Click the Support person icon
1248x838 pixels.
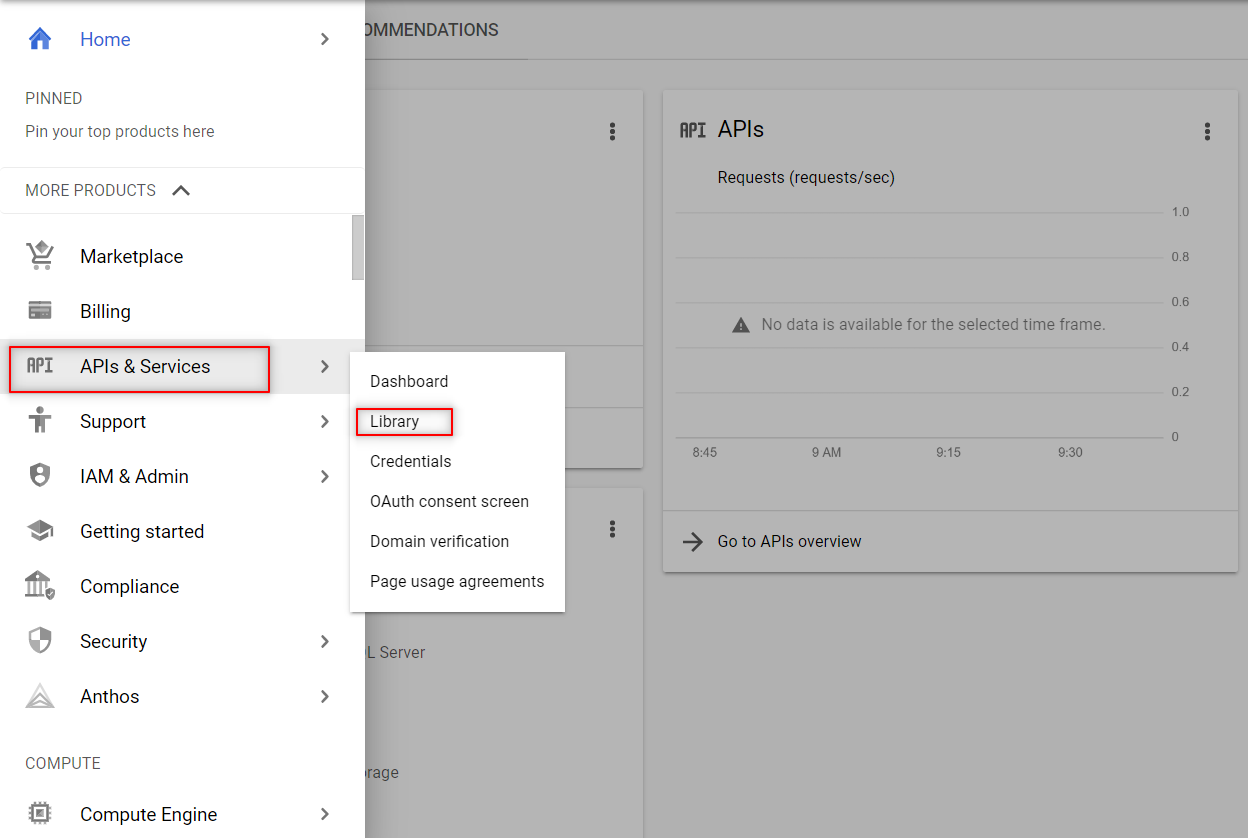pos(40,421)
